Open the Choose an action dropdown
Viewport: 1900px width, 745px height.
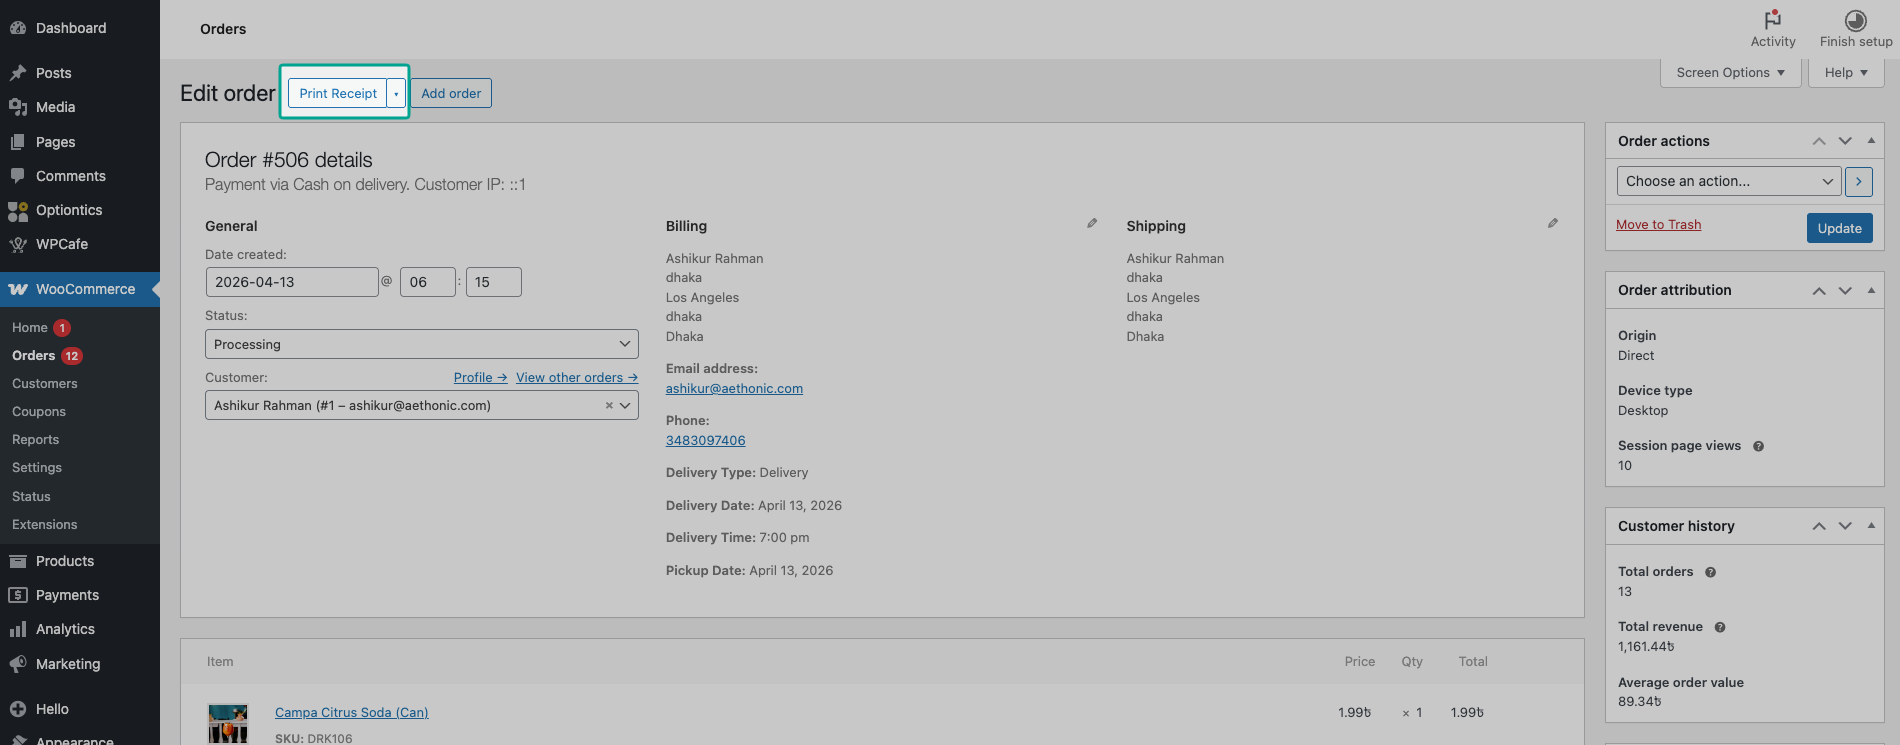pyautogui.click(x=1729, y=181)
